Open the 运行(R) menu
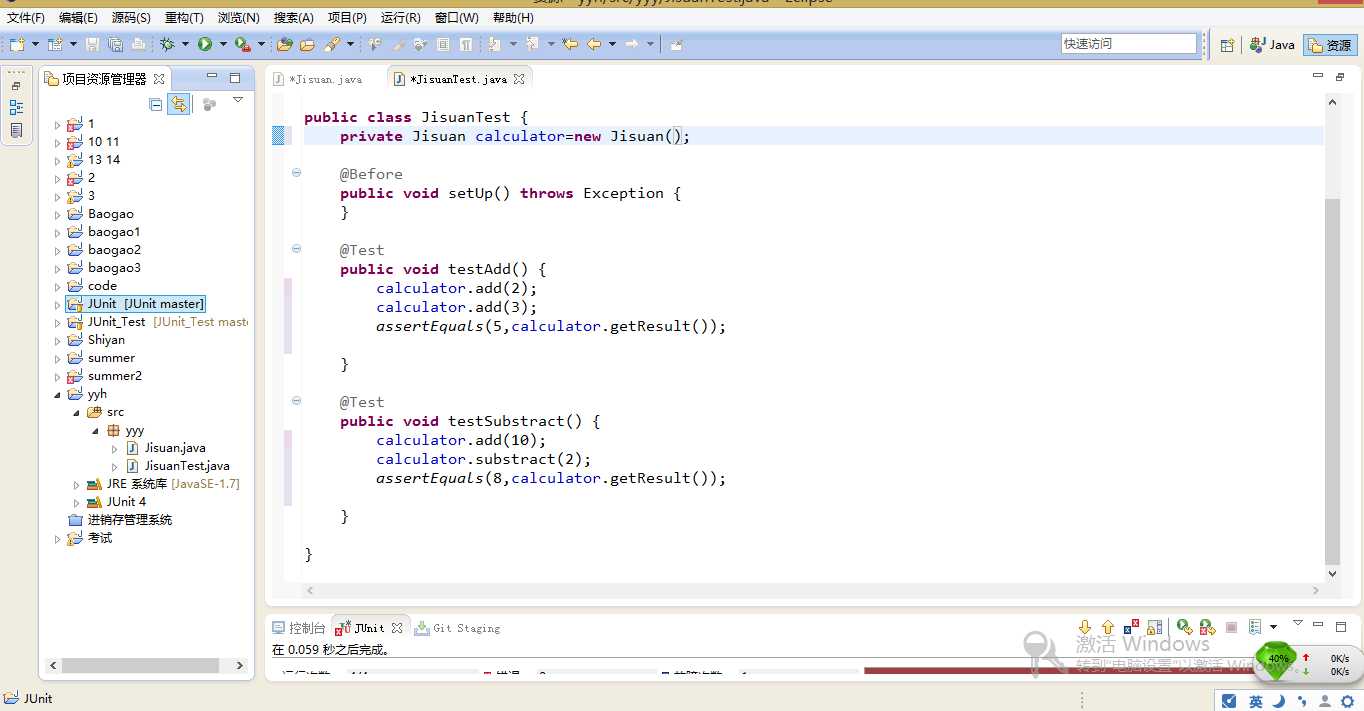 pos(401,18)
